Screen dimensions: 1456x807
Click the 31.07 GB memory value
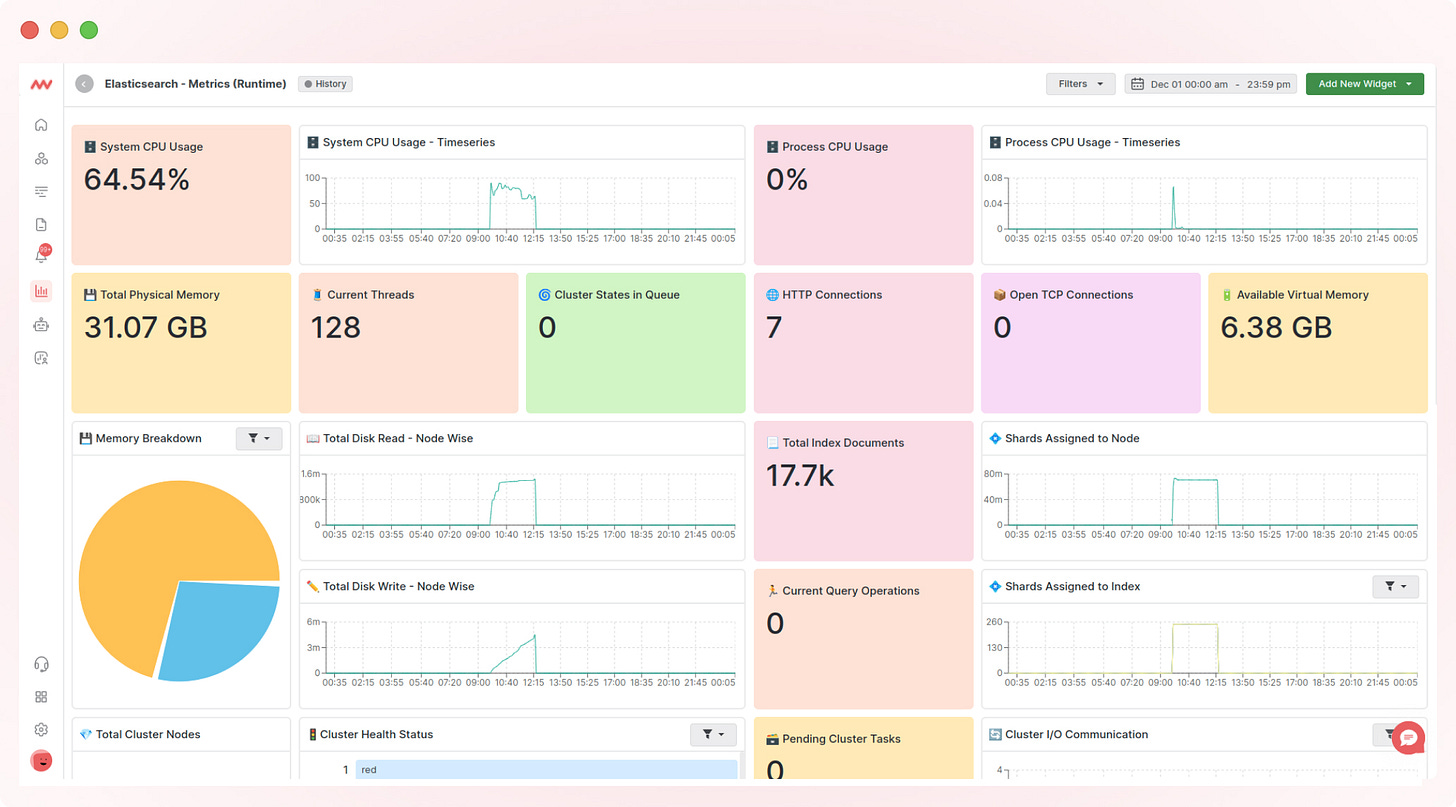pos(146,328)
